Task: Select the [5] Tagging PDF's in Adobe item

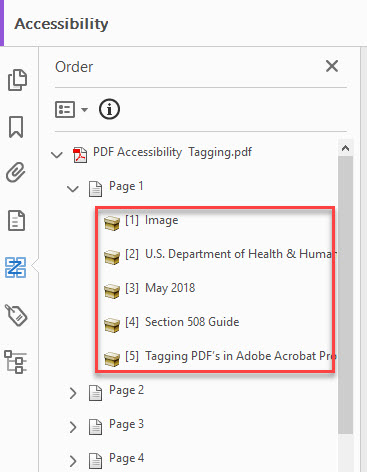Action: tap(230, 356)
